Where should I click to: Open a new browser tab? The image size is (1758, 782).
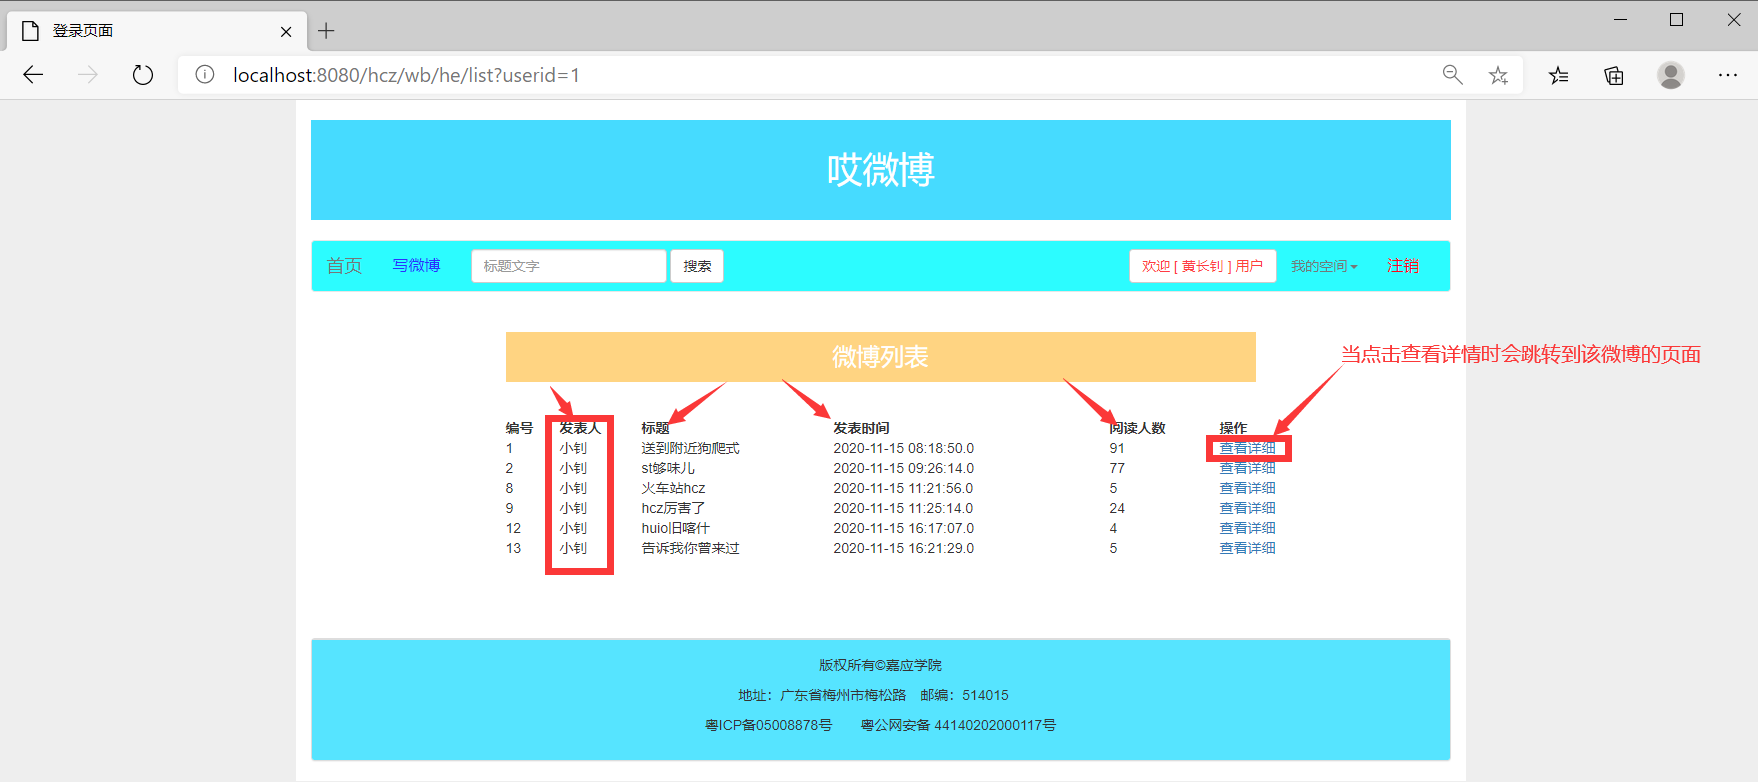tap(326, 31)
